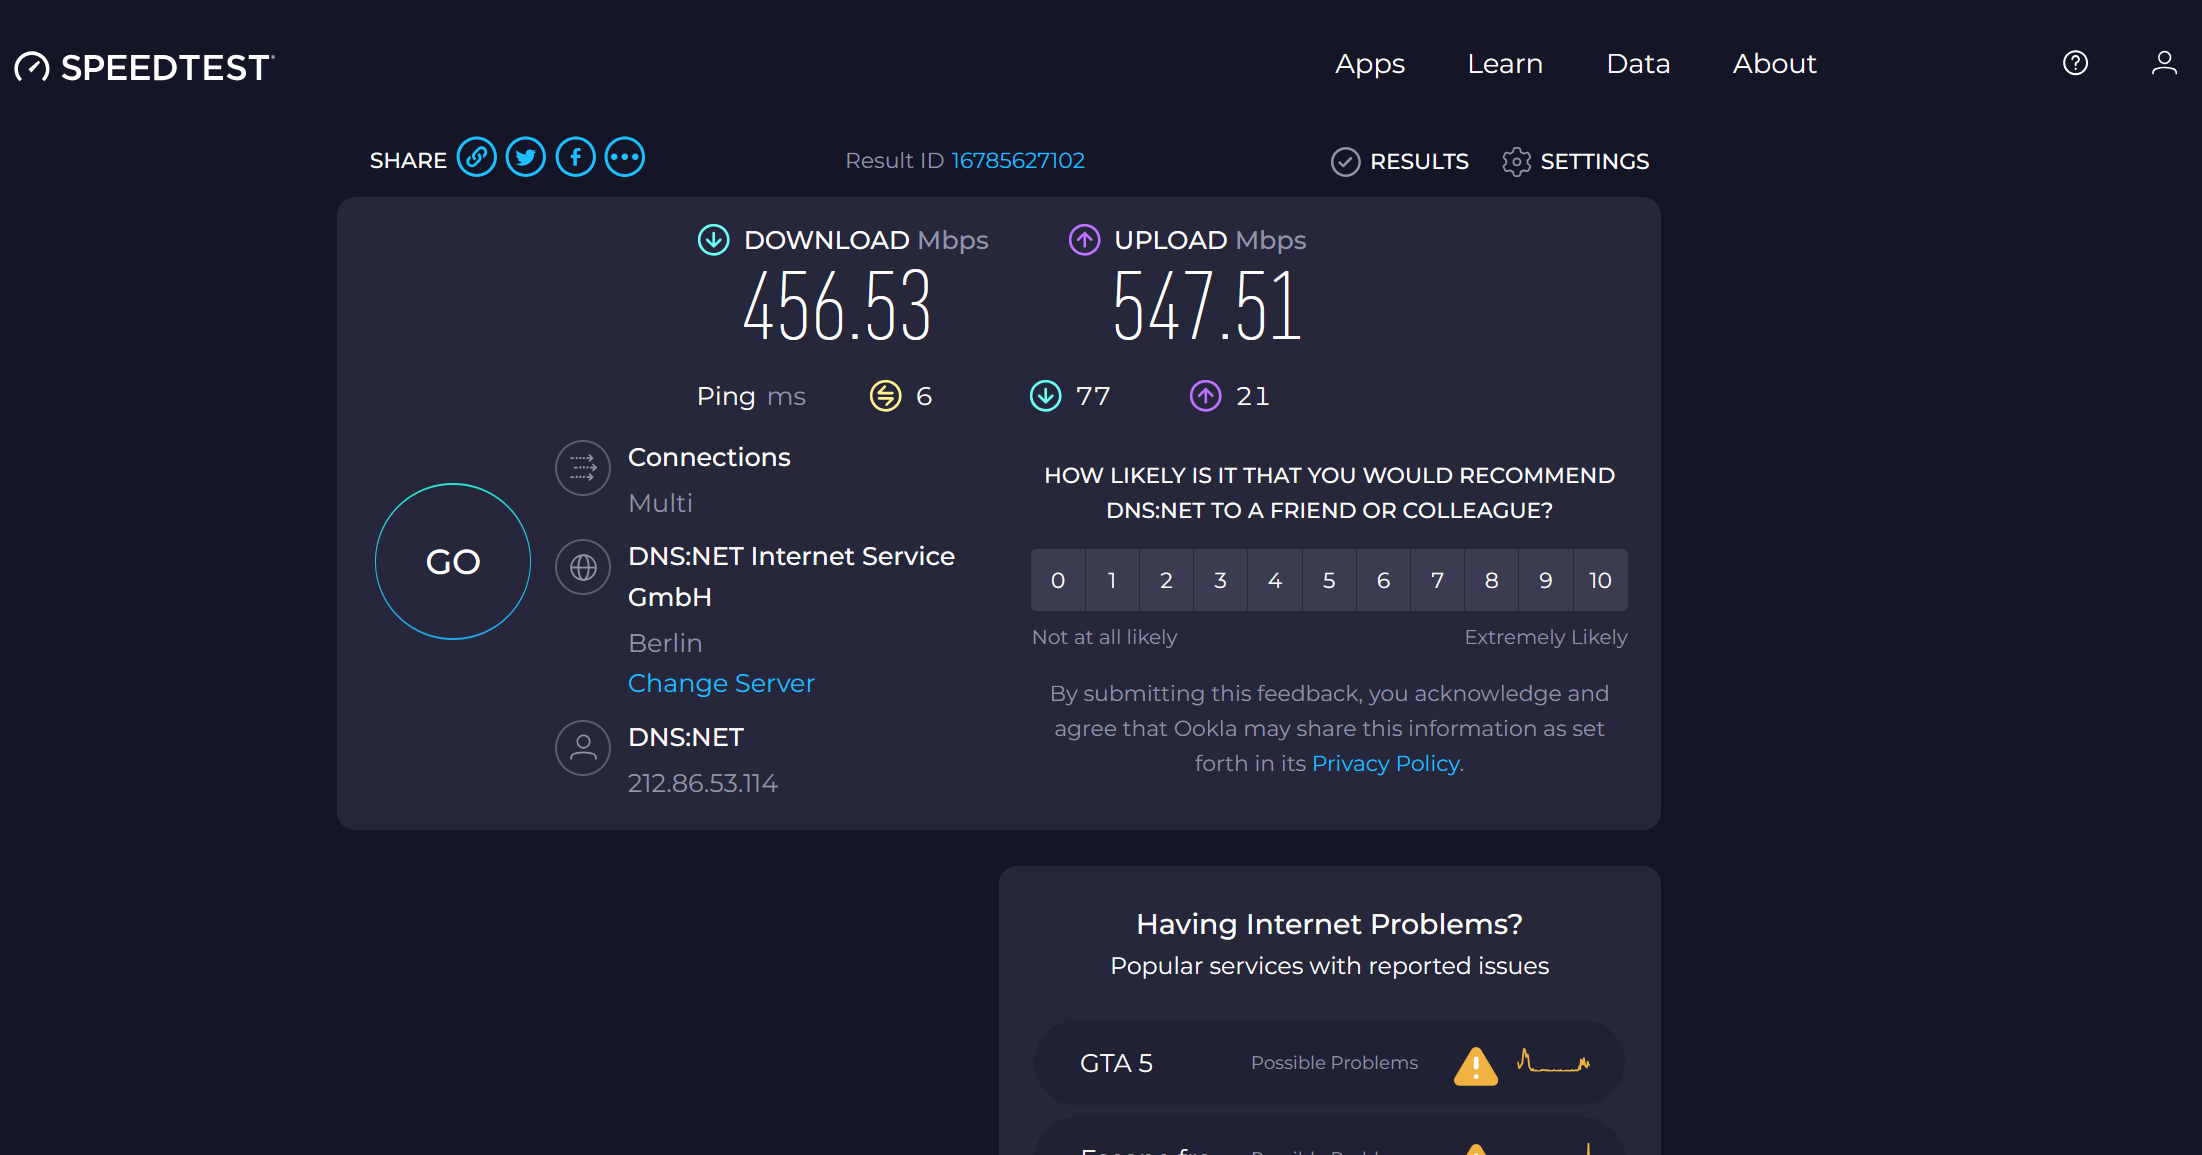The width and height of the screenshot is (2202, 1155).
Task: Open the Apps menu
Action: click(x=1370, y=64)
